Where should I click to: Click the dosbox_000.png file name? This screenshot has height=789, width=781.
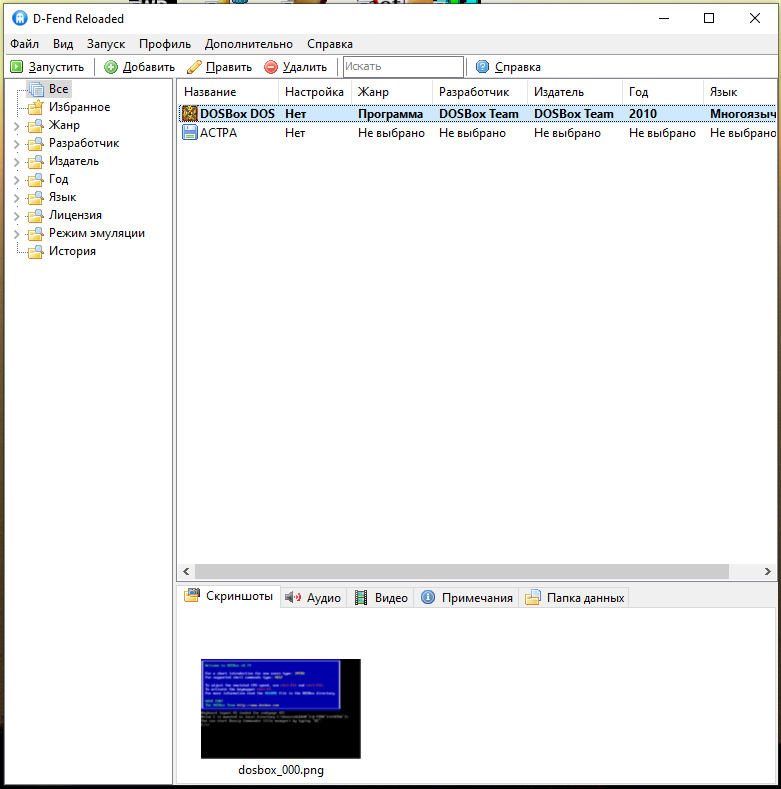click(281, 770)
